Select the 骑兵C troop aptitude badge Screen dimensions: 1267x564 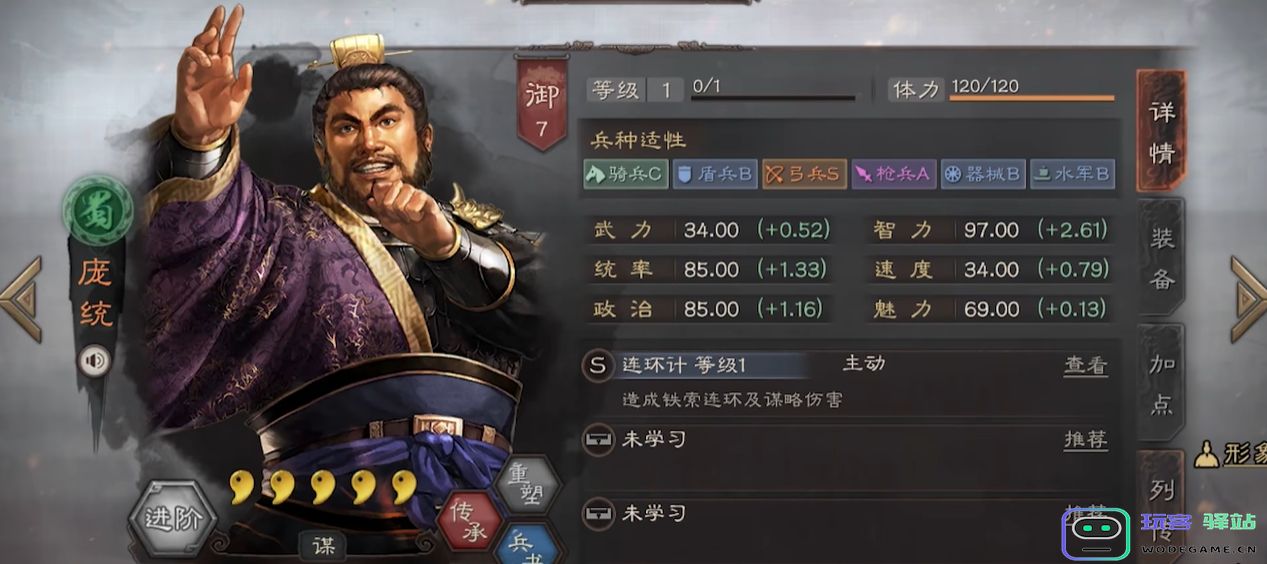point(625,173)
